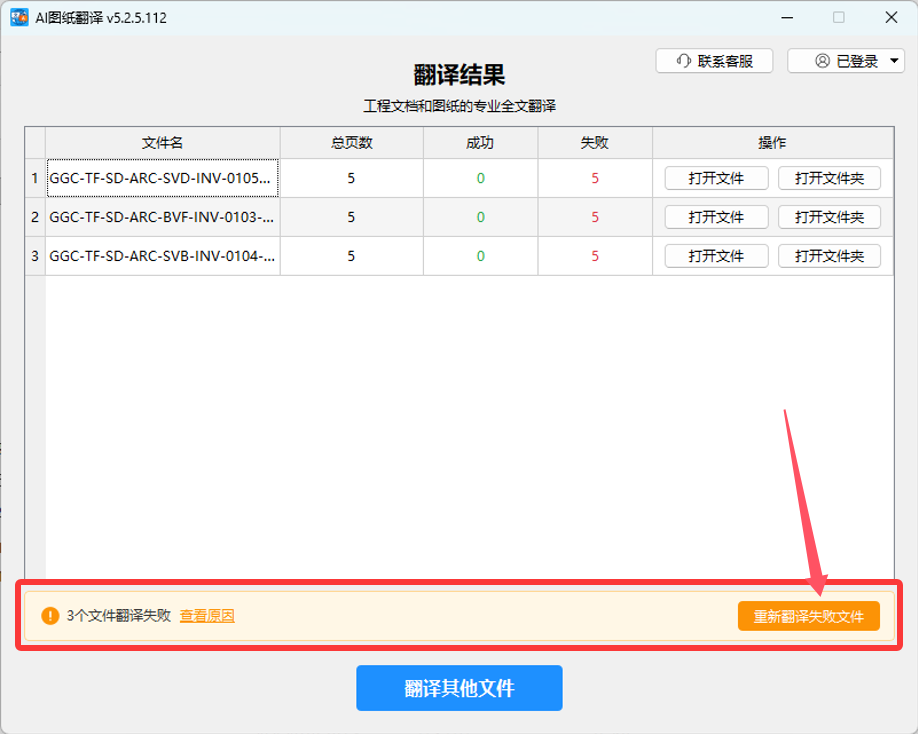The image size is (918, 734).
Task: Select file name GGC-TF-SD-ARC-SVD-INV-0105...
Action: pos(162,178)
